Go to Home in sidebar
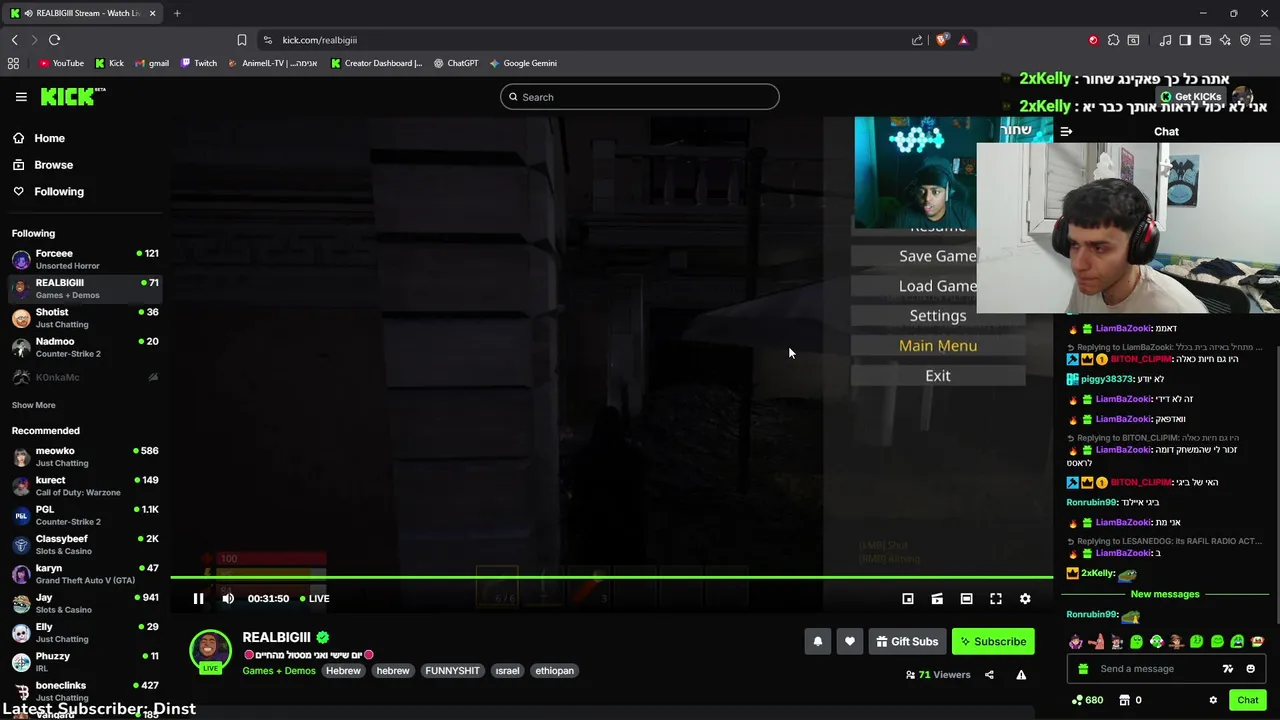 tap(49, 138)
